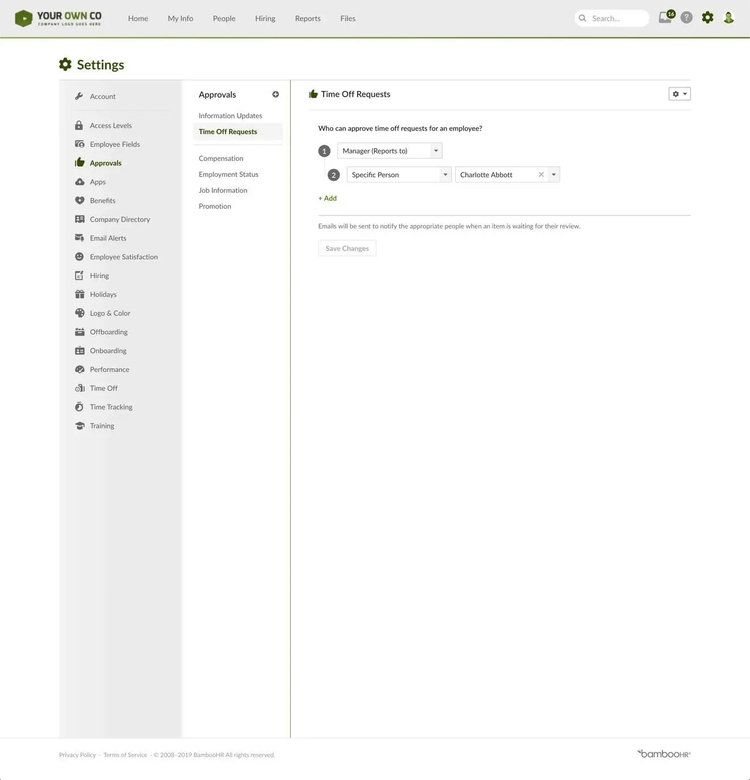
Task: Open Employee Fields settings label
Action: [x=115, y=144]
